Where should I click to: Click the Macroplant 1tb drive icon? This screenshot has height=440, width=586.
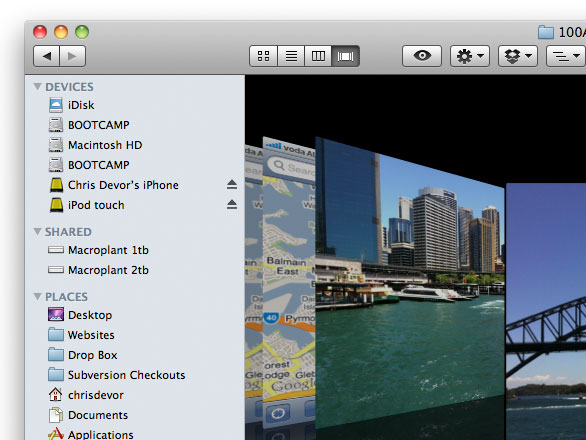point(56,250)
